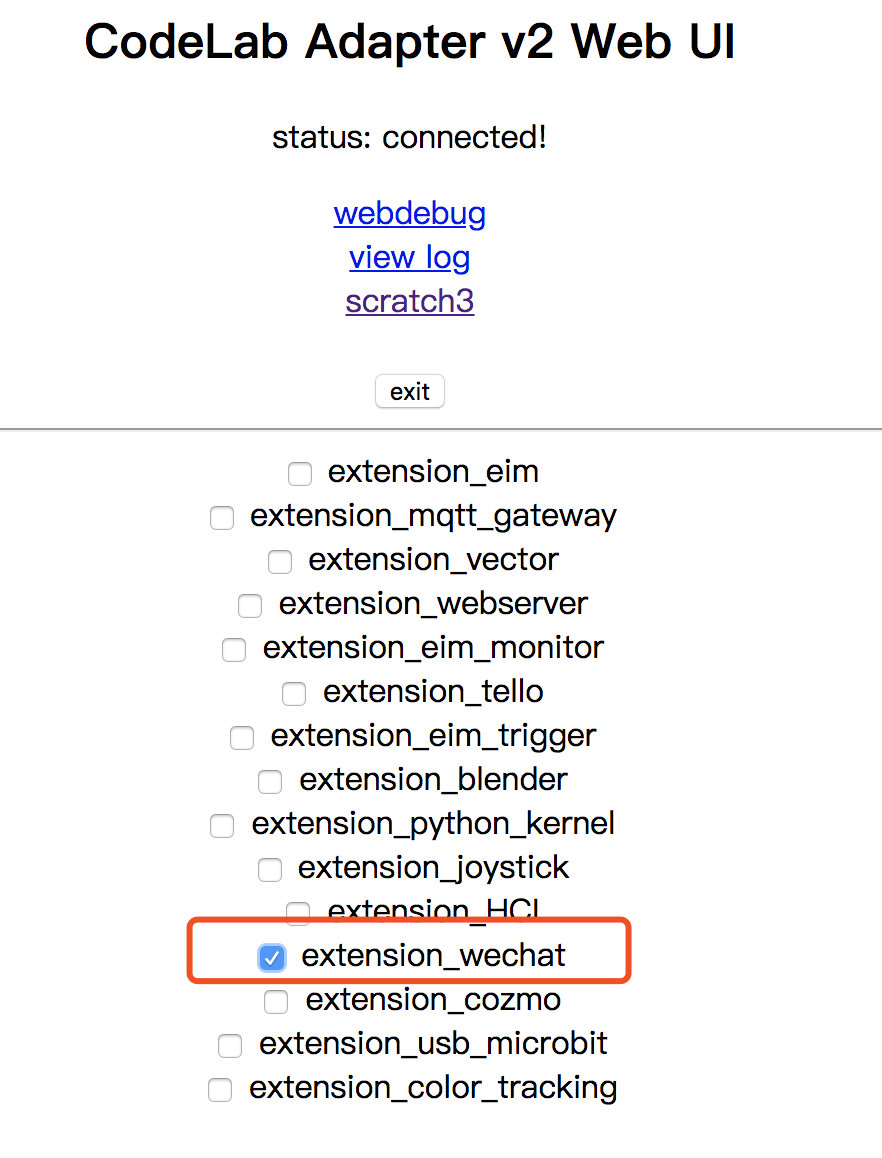Enable the extension_vector checkbox
Image resolution: width=882 pixels, height=1158 pixels.
click(280, 562)
